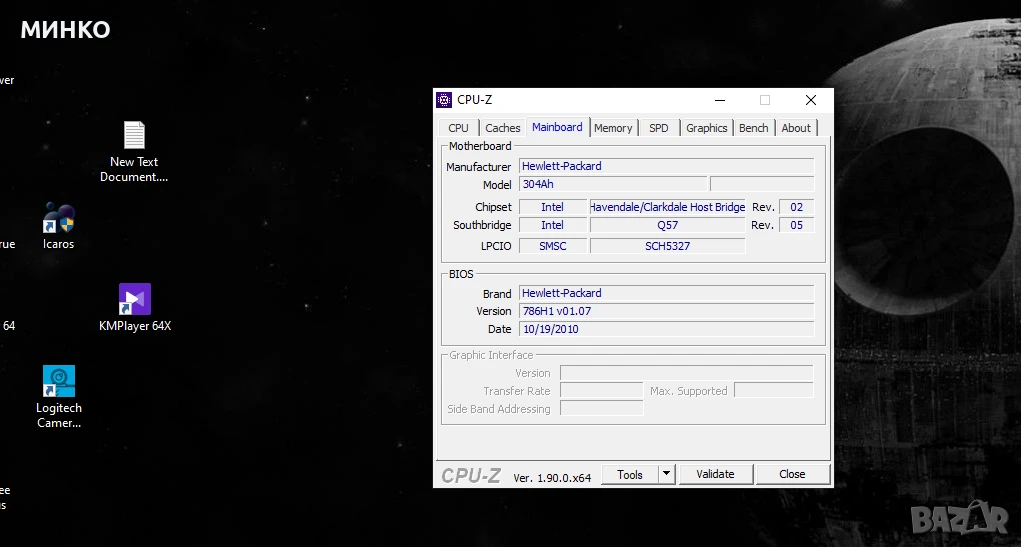Click the Manufacturer field Hewlett-Packard

pos(666,166)
